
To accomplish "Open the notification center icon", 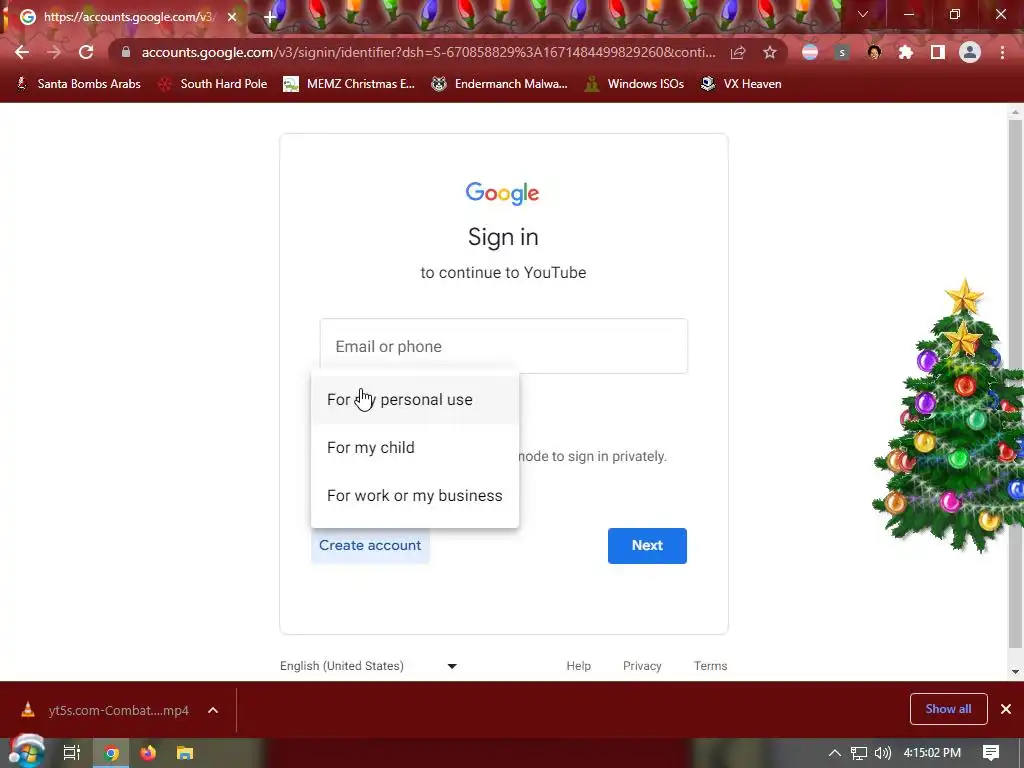I will [991, 753].
